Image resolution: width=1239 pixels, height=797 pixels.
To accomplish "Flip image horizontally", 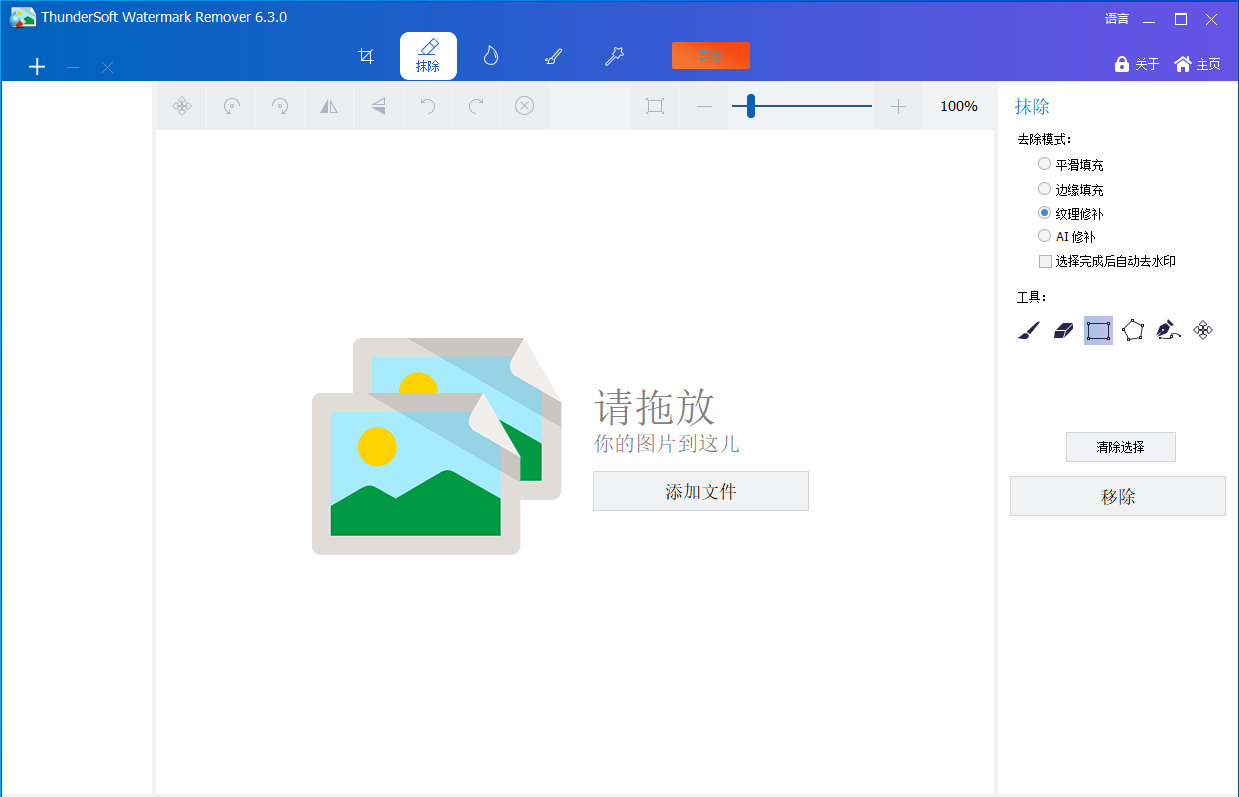I will pos(329,106).
